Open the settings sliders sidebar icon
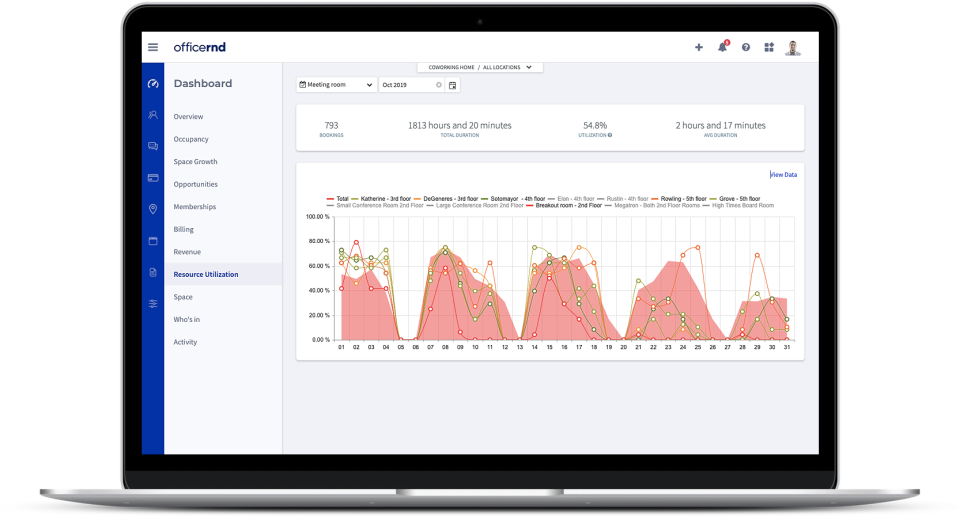The height and width of the screenshot is (516, 960). coord(153,304)
